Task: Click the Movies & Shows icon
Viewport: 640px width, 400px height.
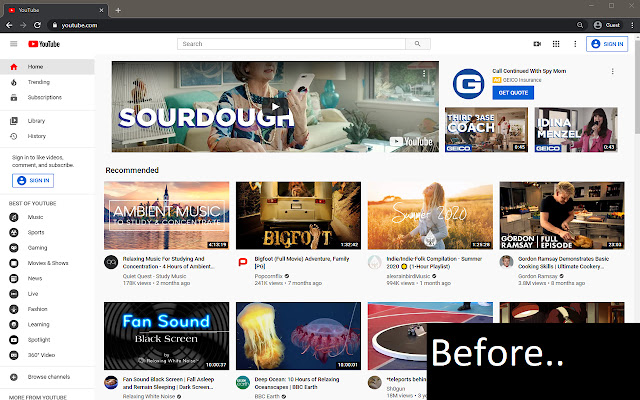Action: (x=13, y=263)
